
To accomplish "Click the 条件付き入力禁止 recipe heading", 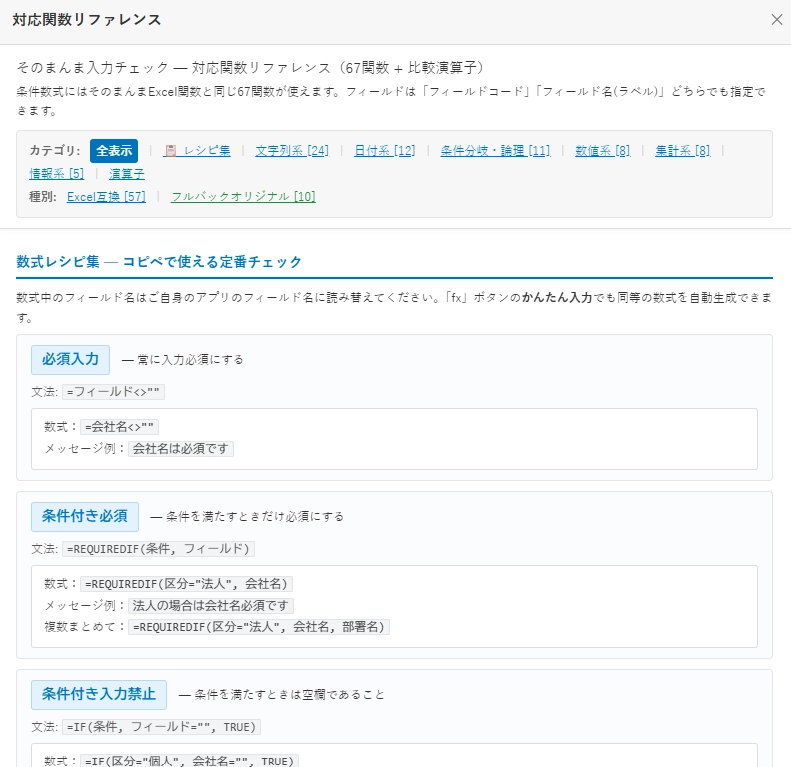I will (99, 695).
